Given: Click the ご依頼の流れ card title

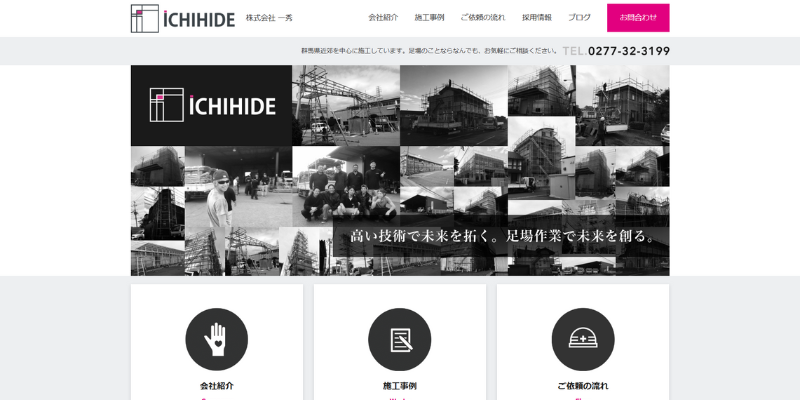Looking at the screenshot, I should coord(583,385).
